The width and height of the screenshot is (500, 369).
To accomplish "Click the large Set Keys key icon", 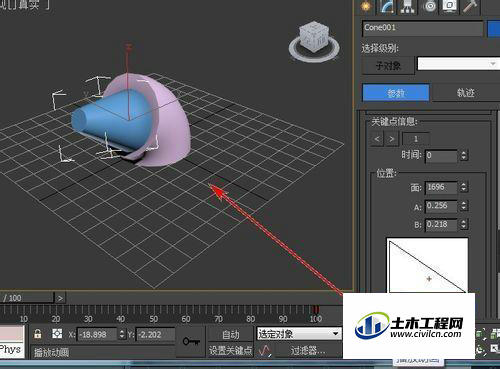I will pyautogui.click(x=191, y=341).
